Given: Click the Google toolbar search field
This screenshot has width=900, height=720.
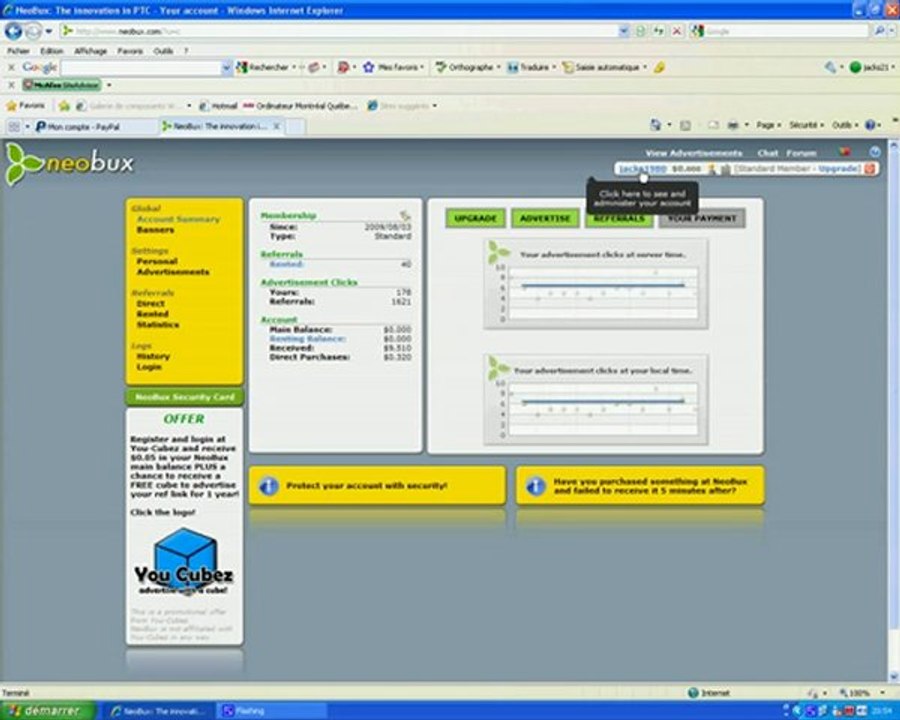Looking at the screenshot, I should pyautogui.click(x=141, y=68).
